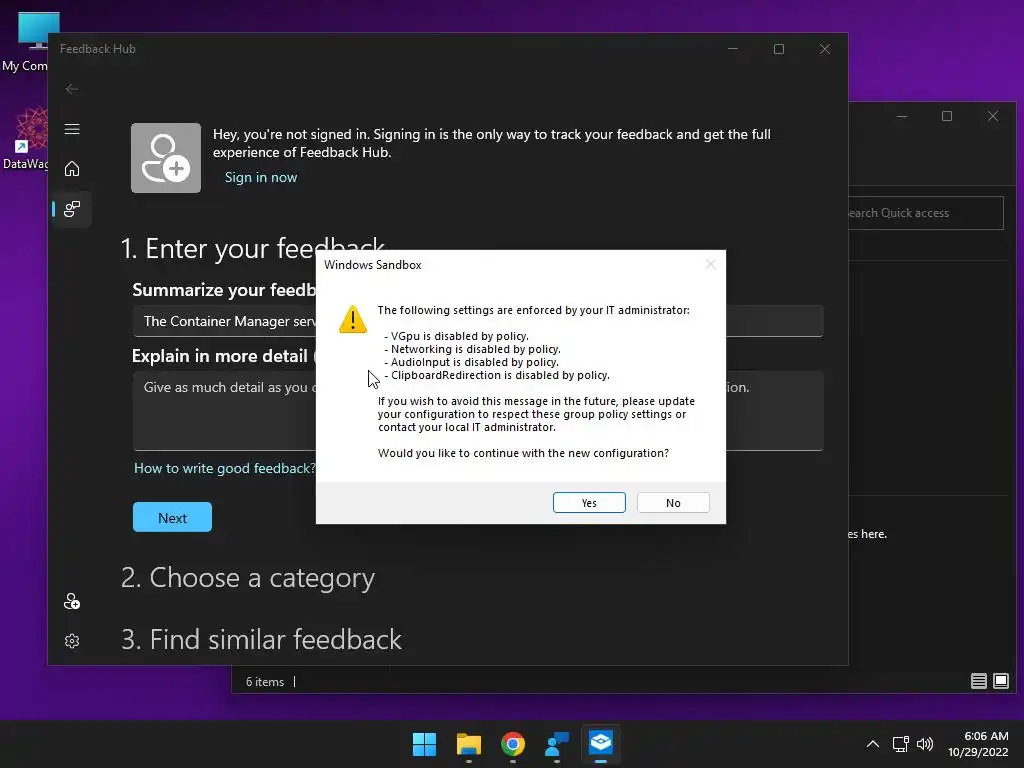Viewport: 1024px width, 768px height.
Task: Open Google Chrome from taskbar
Action: pyautogui.click(x=513, y=744)
